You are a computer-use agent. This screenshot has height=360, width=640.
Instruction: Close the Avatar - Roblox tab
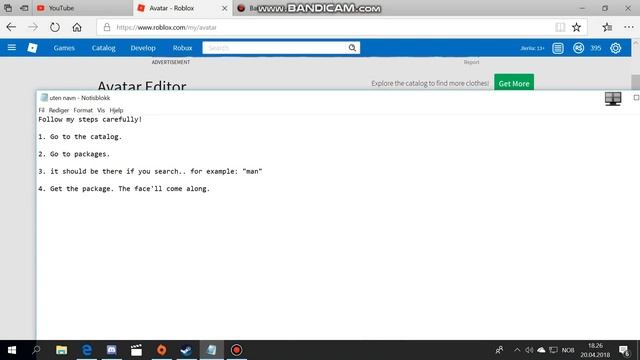[224, 8]
